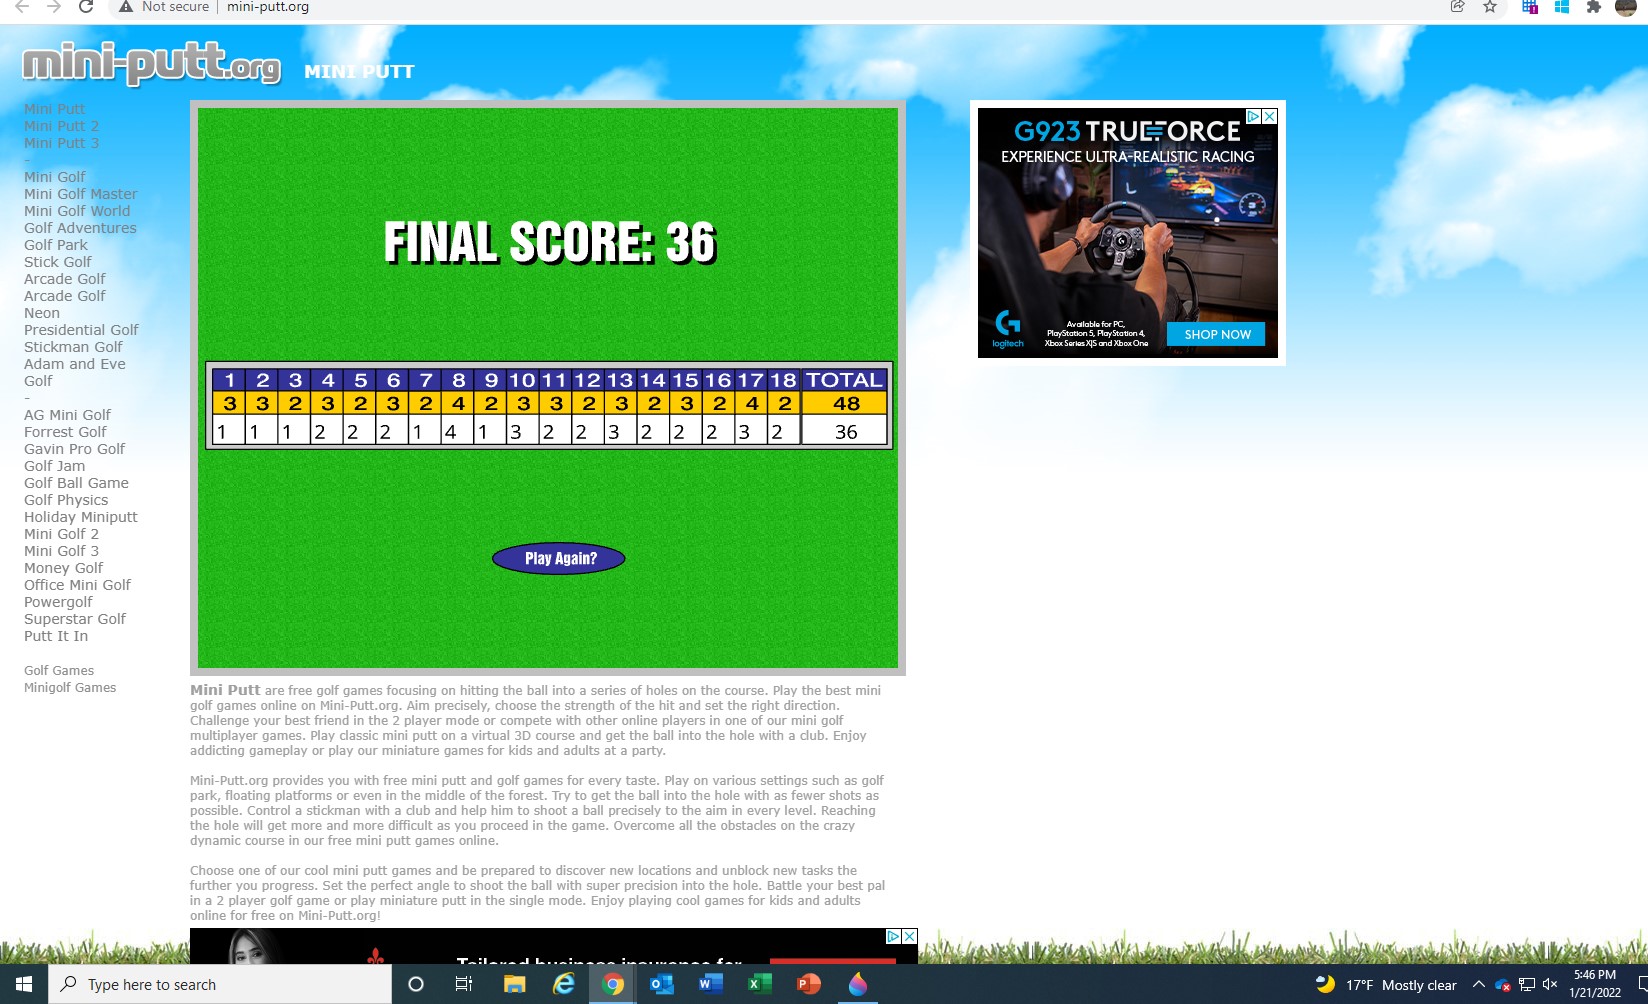The image size is (1648, 1004).
Task: Open the browser extensions puzzle icon
Action: coord(1594,7)
